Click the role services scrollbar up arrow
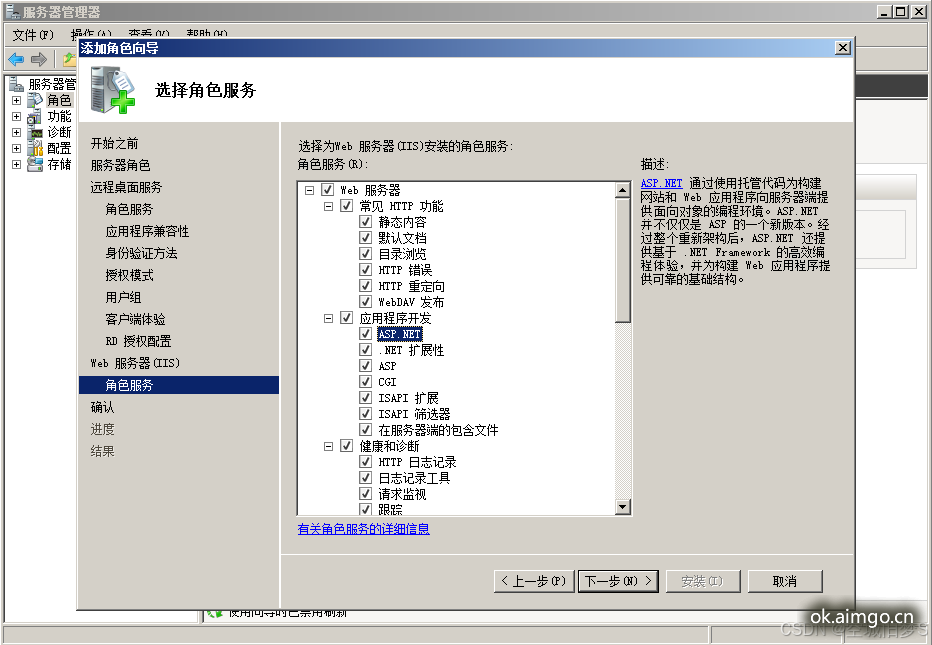Image resolution: width=932 pixels, height=645 pixels. point(622,190)
